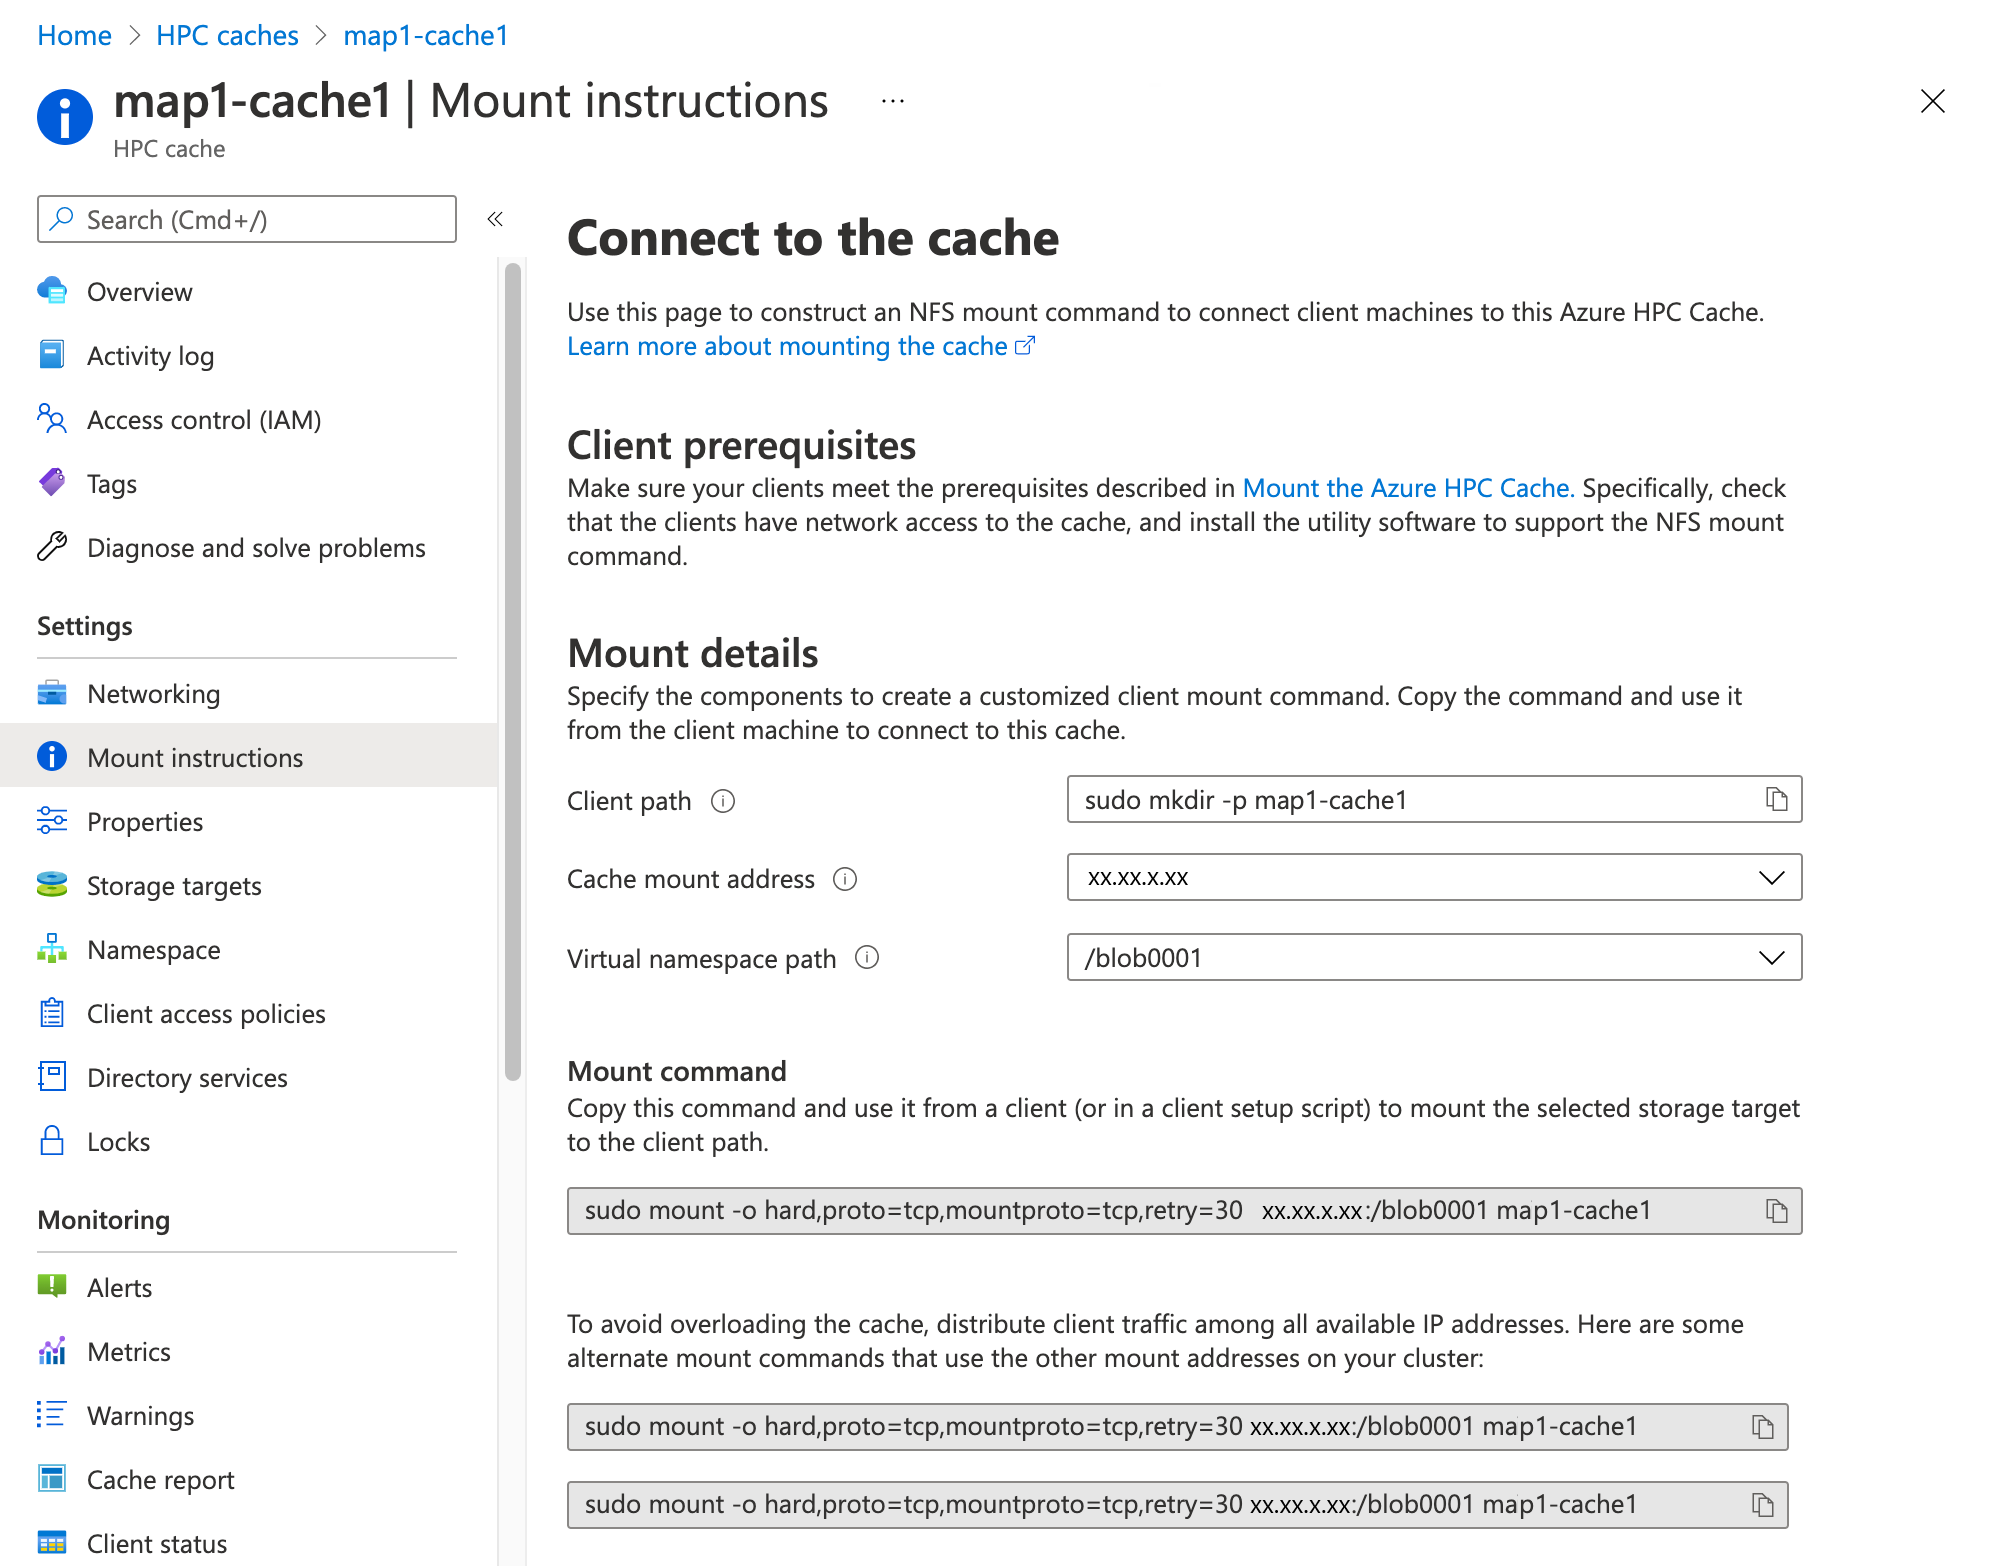The image size is (1994, 1566).
Task: Toggle Tags section in sidebar
Action: (113, 484)
